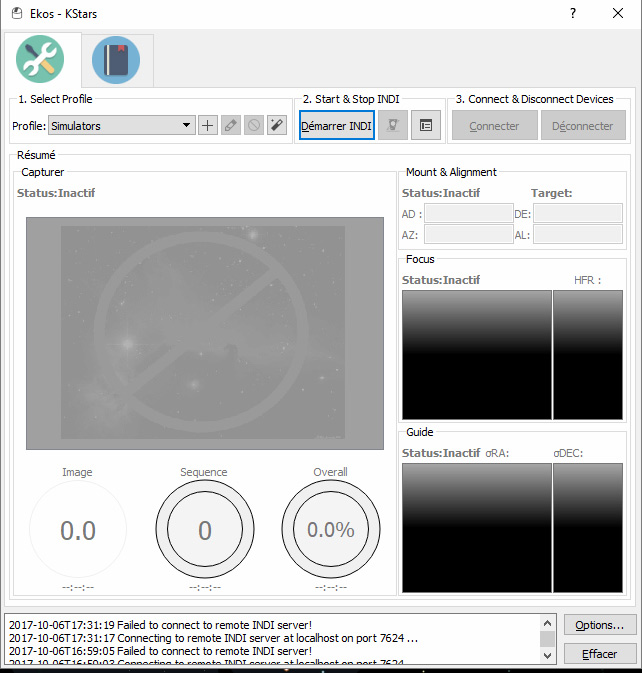
Task: Click the help question mark button
Action: click(x=573, y=13)
